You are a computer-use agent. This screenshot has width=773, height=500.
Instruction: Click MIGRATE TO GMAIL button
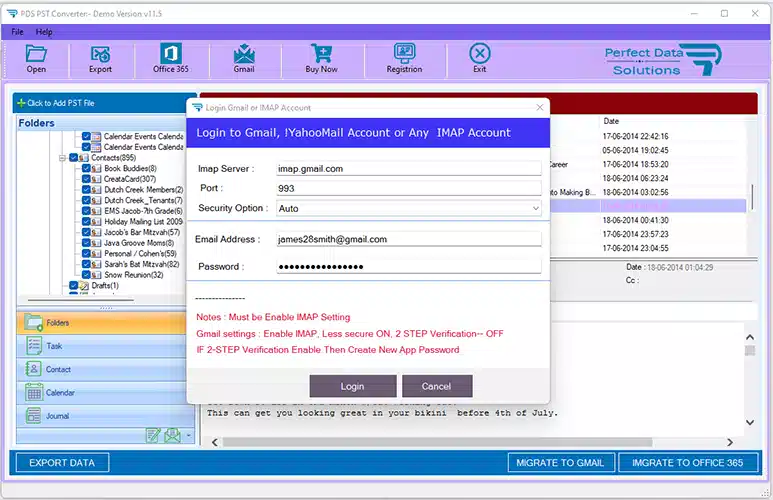(561, 463)
